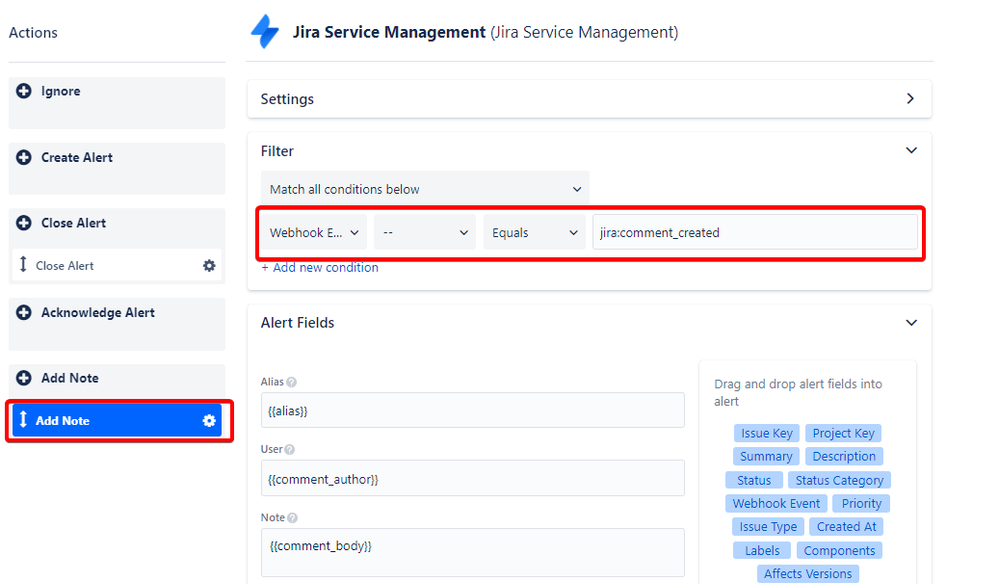
Task: Click the Issue Type field tag
Action: pyautogui.click(x=768, y=527)
